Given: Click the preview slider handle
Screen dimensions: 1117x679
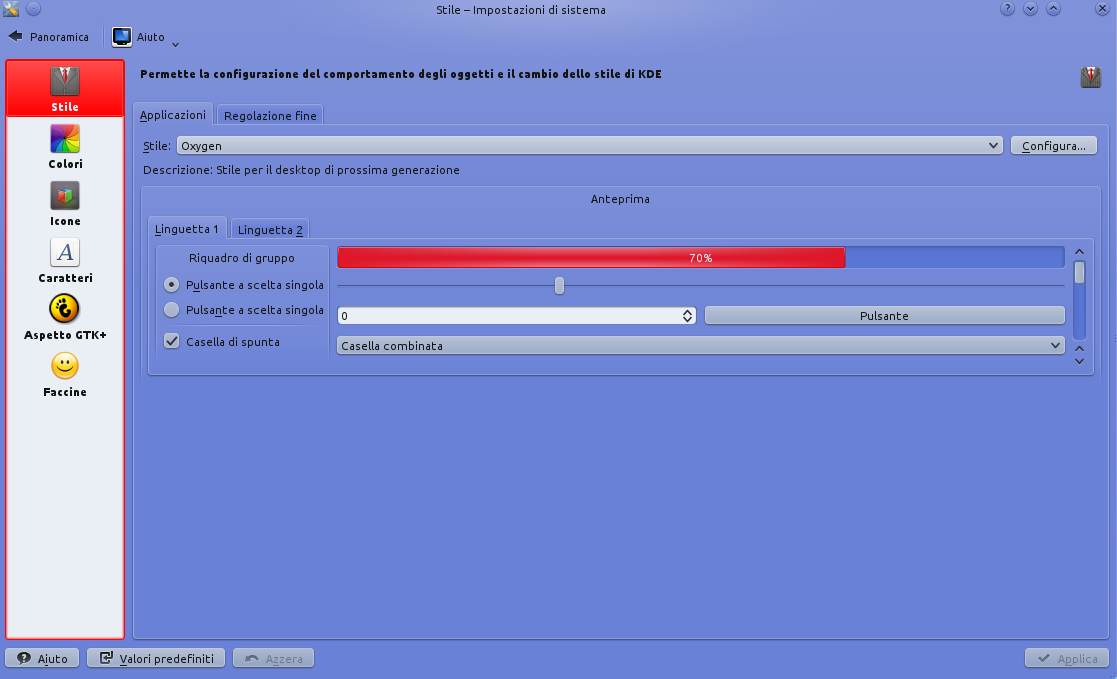Looking at the screenshot, I should point(559,286).
